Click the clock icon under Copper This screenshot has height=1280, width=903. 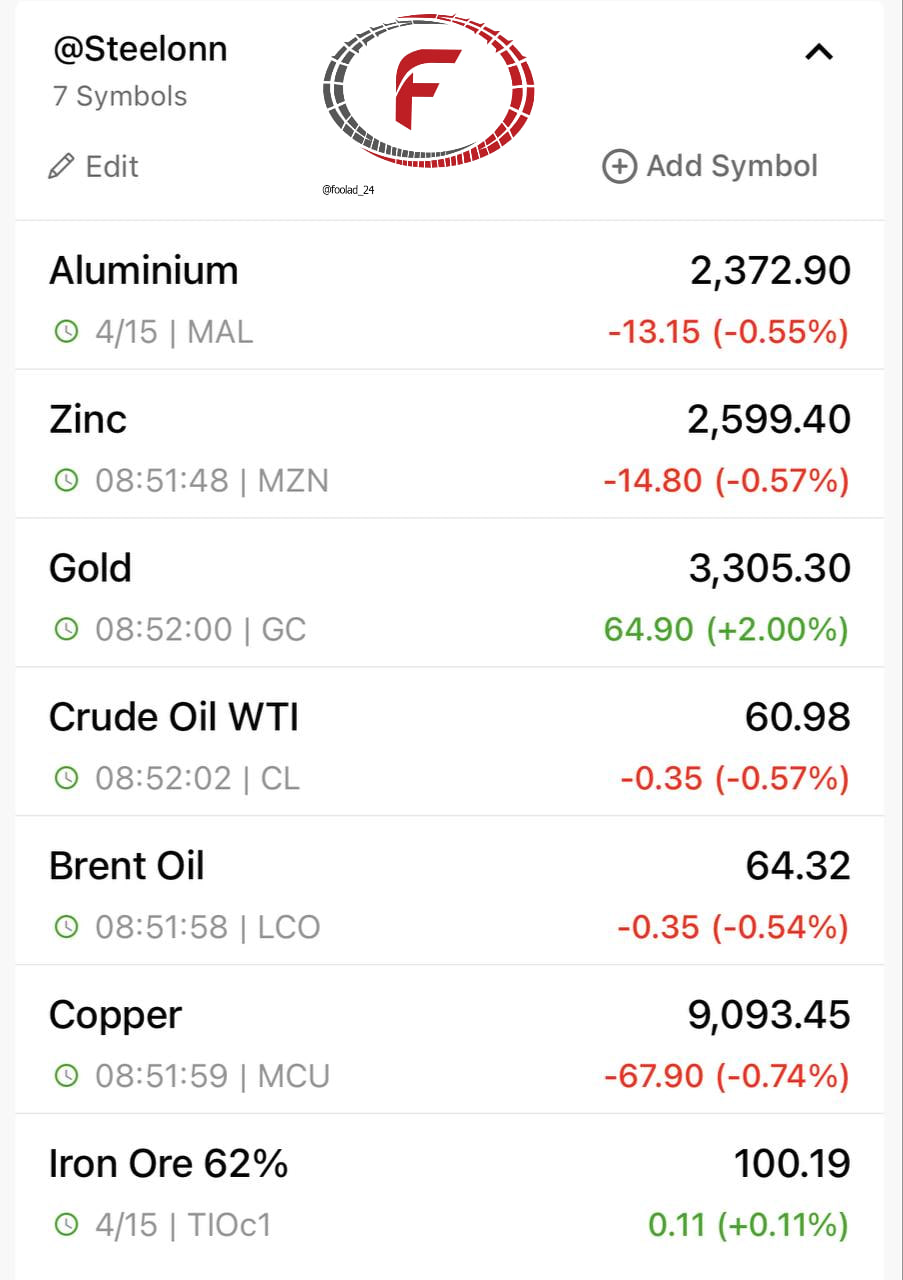(x=66, y=1076)
